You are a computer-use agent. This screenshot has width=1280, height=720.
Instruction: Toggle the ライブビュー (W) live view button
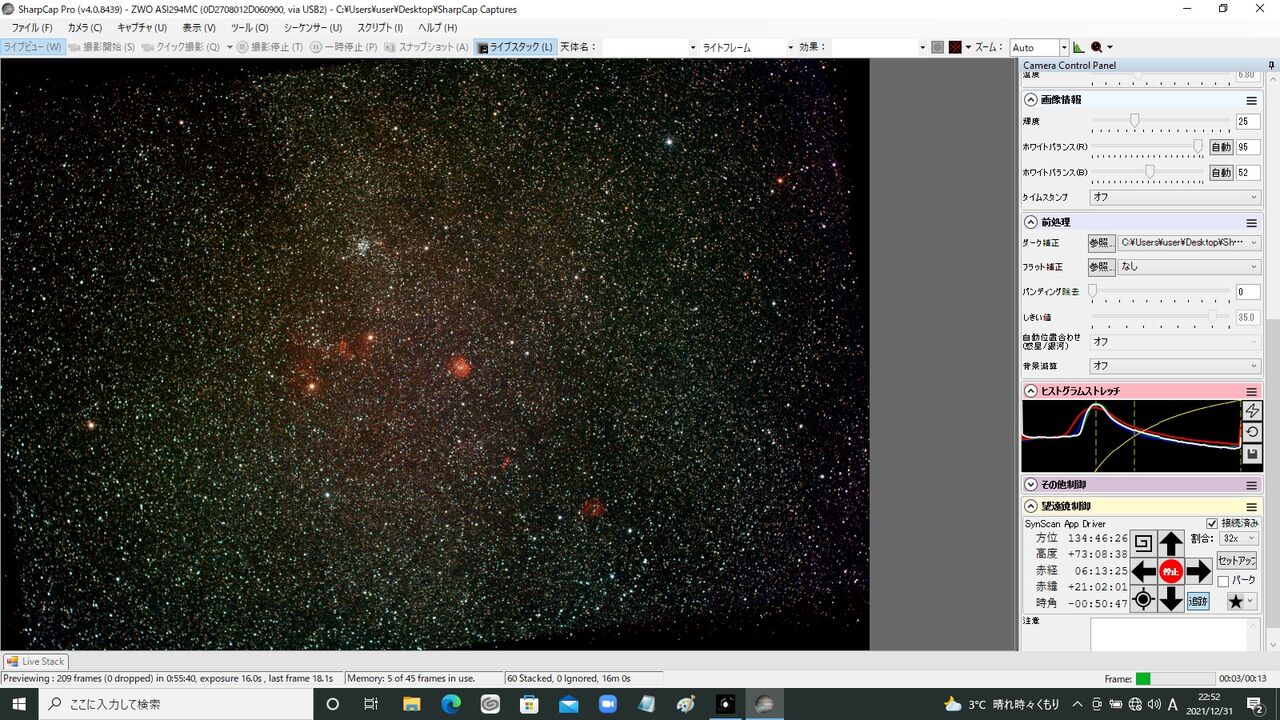pos(33,47)
